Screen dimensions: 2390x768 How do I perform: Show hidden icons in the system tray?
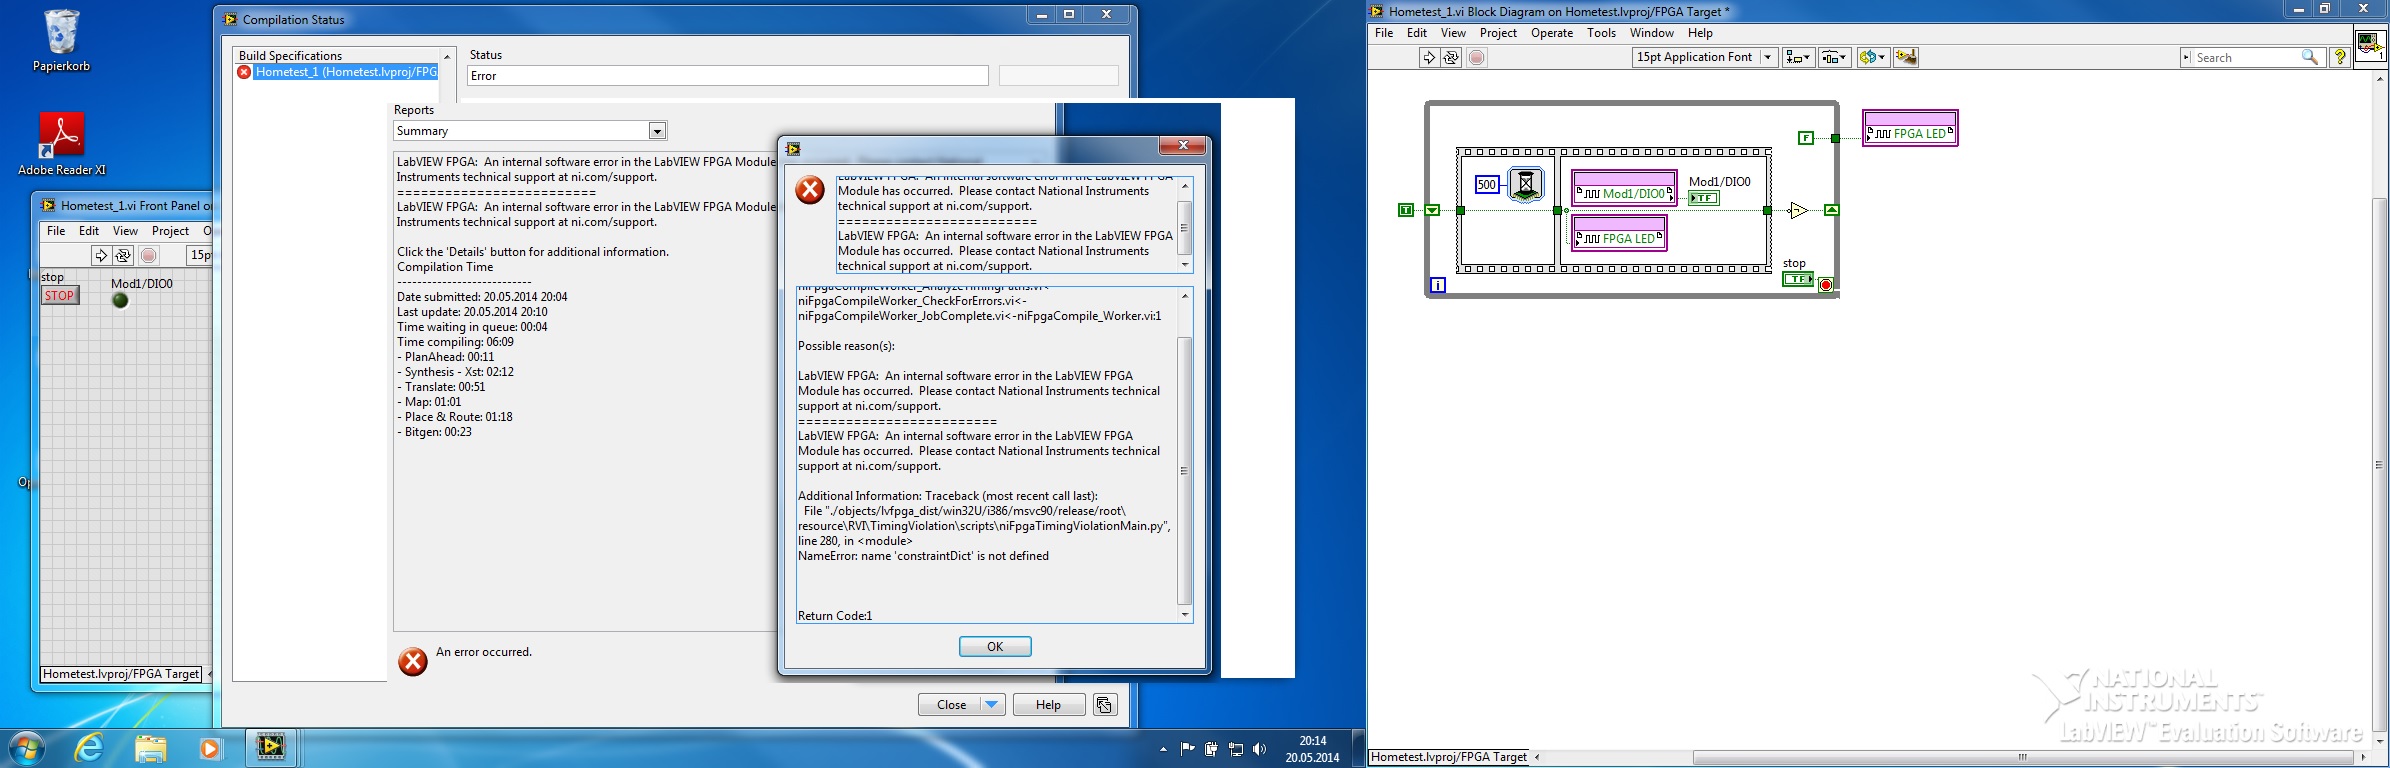coord(1163,748)
